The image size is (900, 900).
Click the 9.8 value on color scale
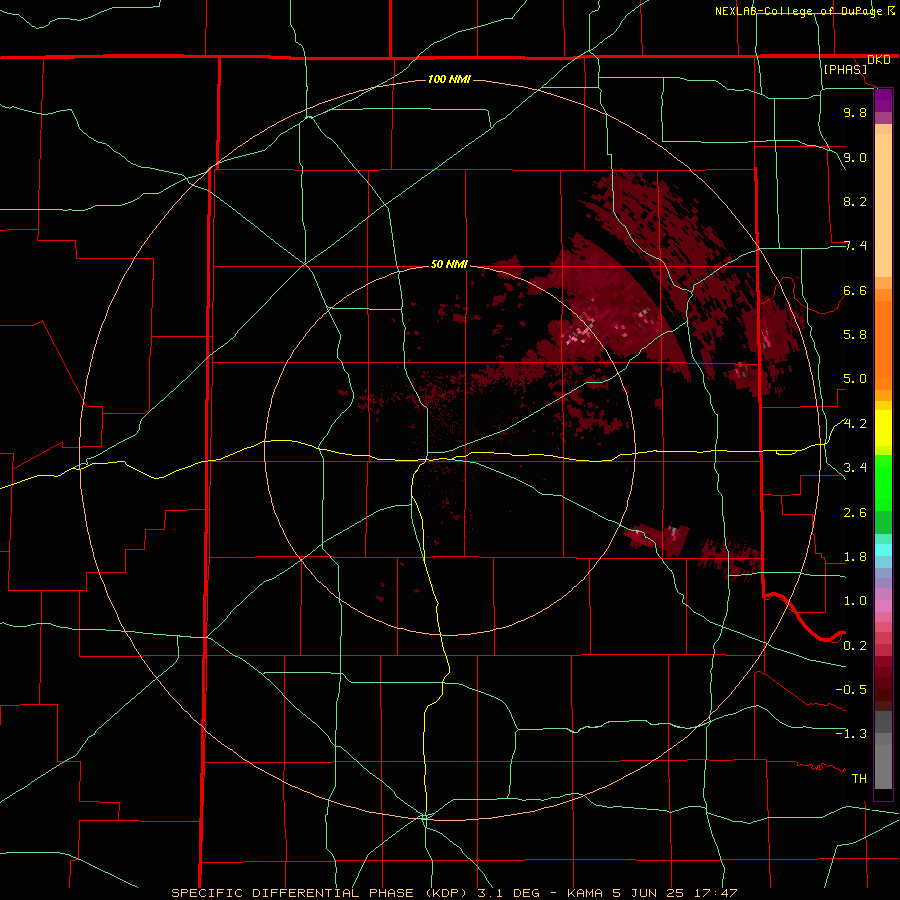point(855,112)
